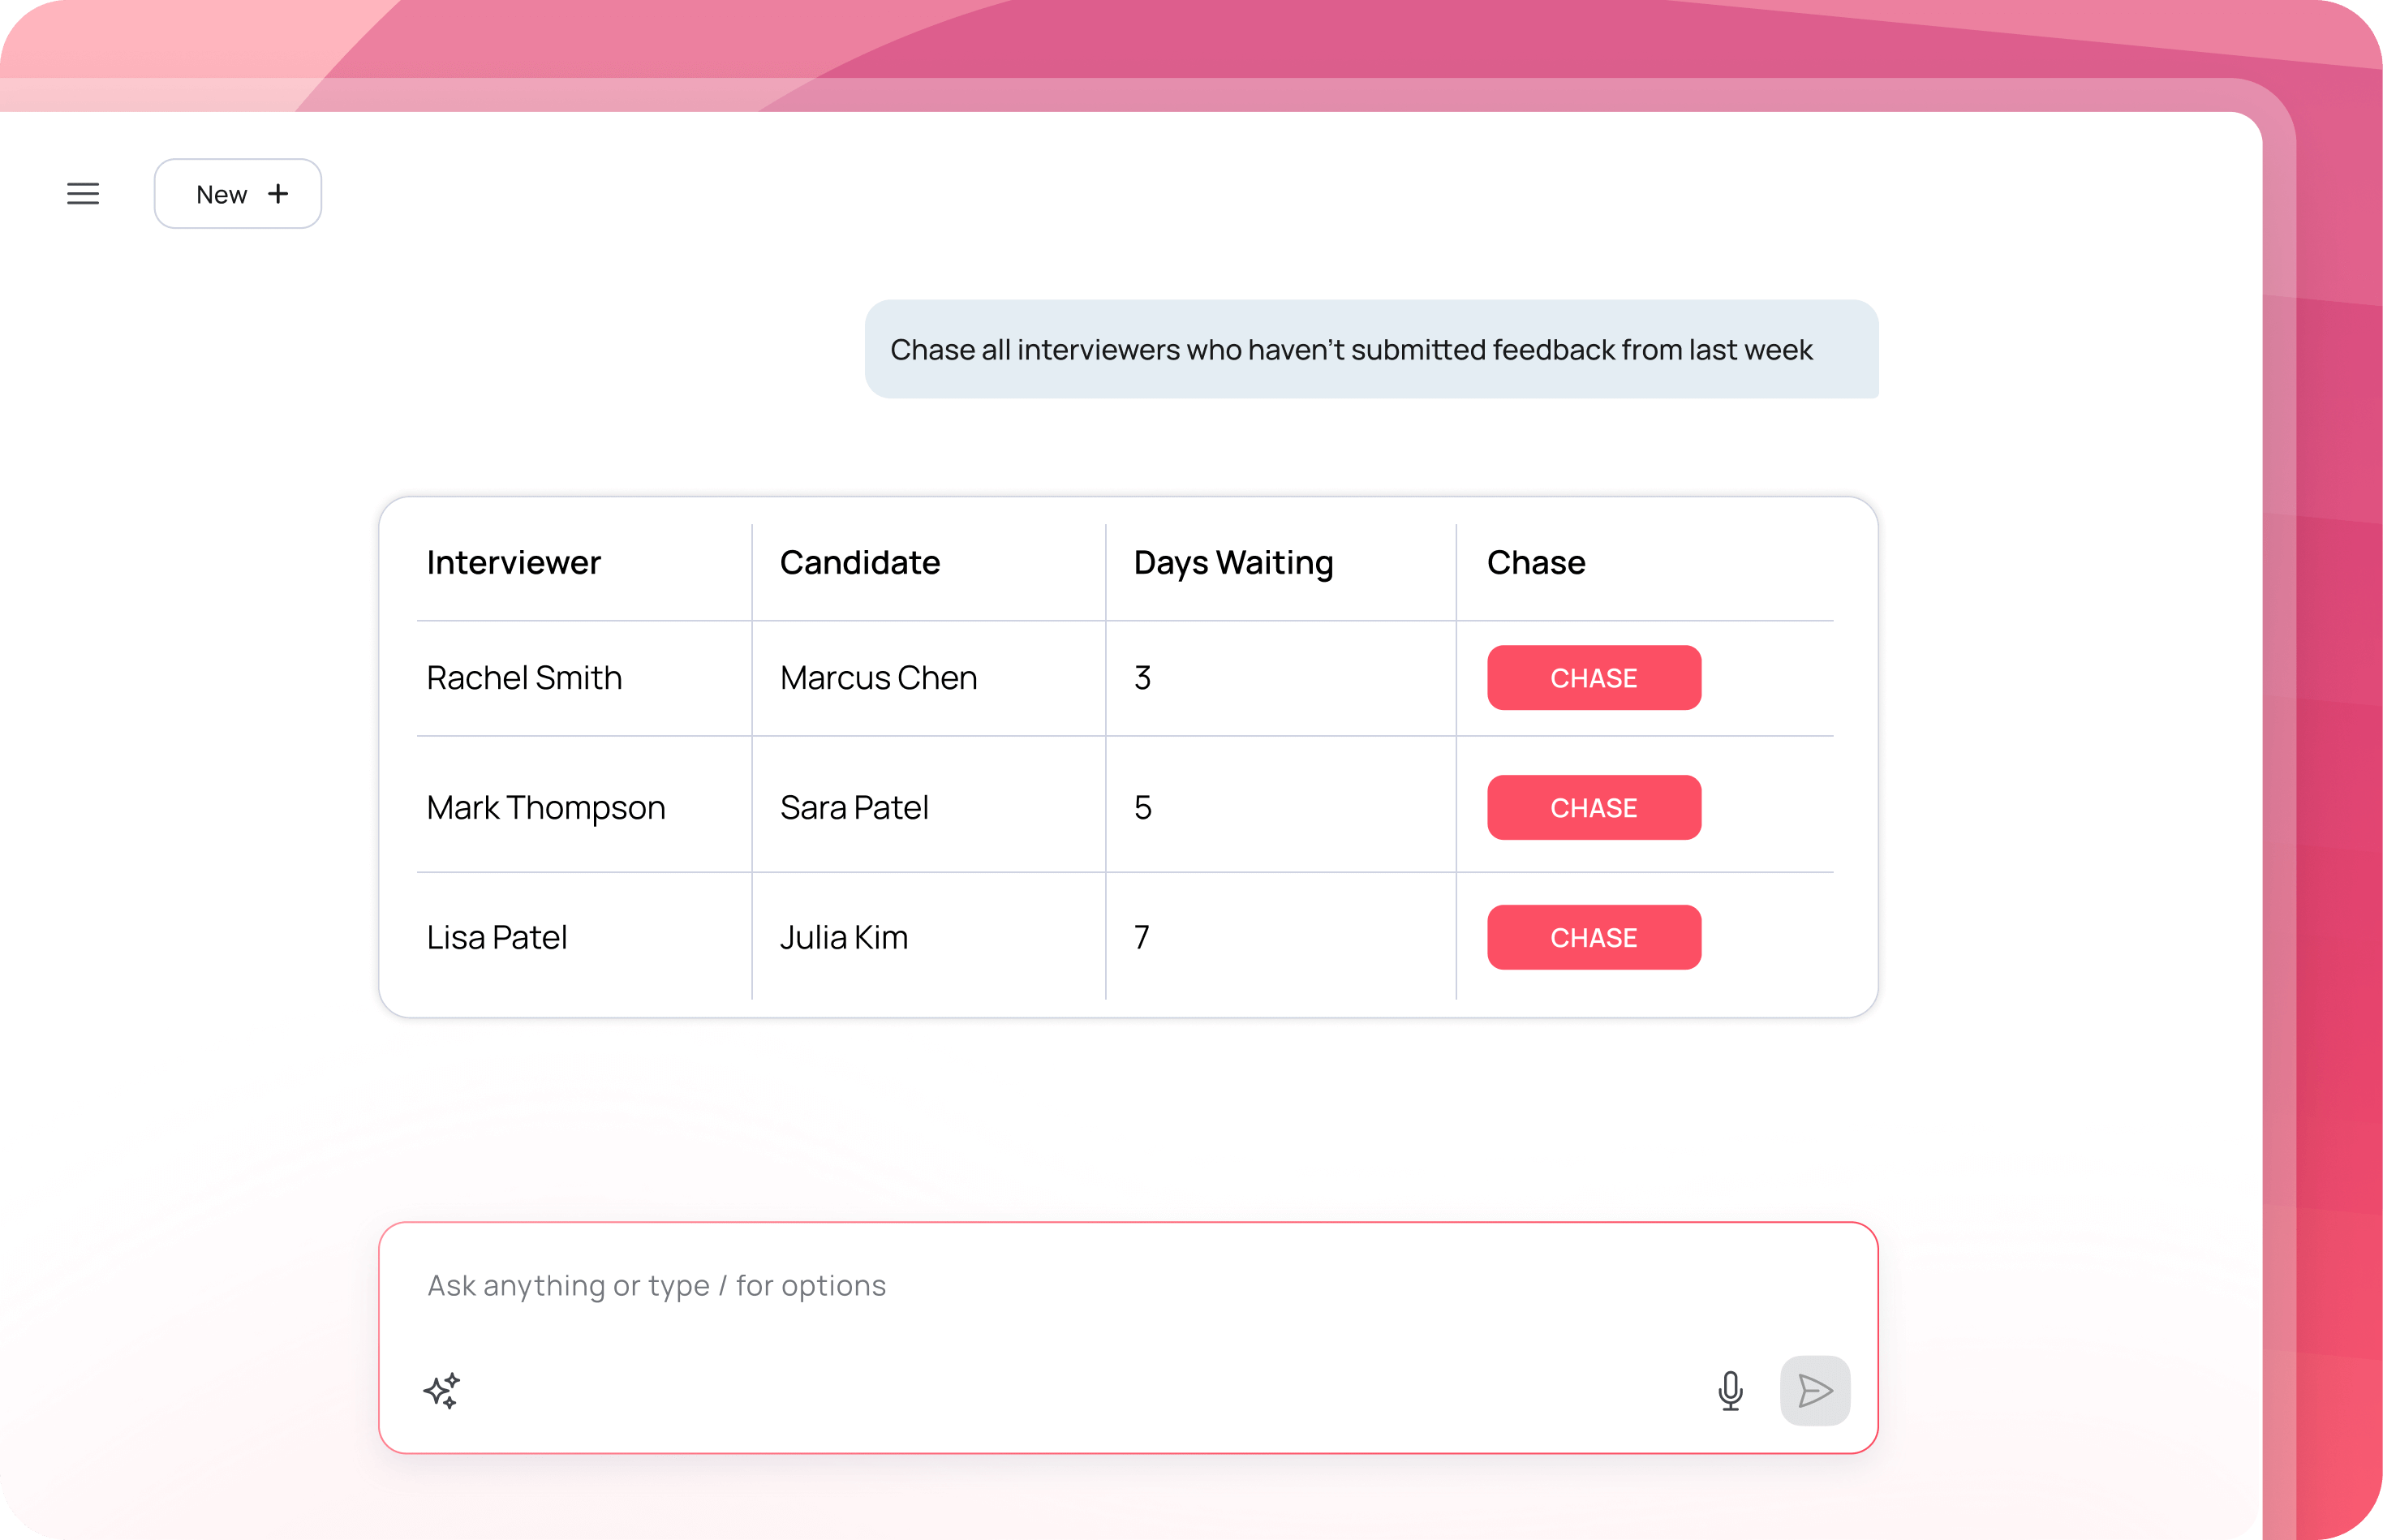Click the Chase column header
Viewport: 2383px width, 1540px height.
click(x=1536, y=563)
